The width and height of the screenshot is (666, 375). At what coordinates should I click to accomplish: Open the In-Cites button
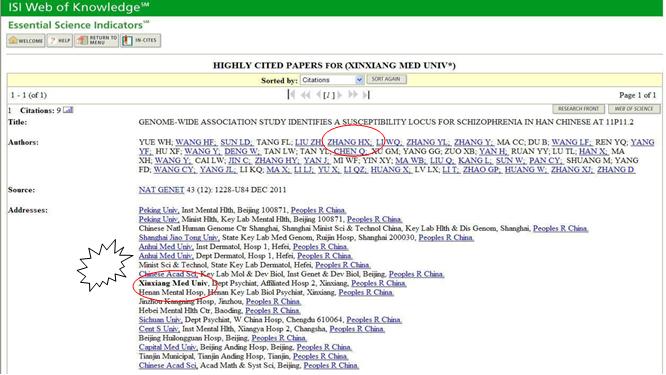(141, 40)
